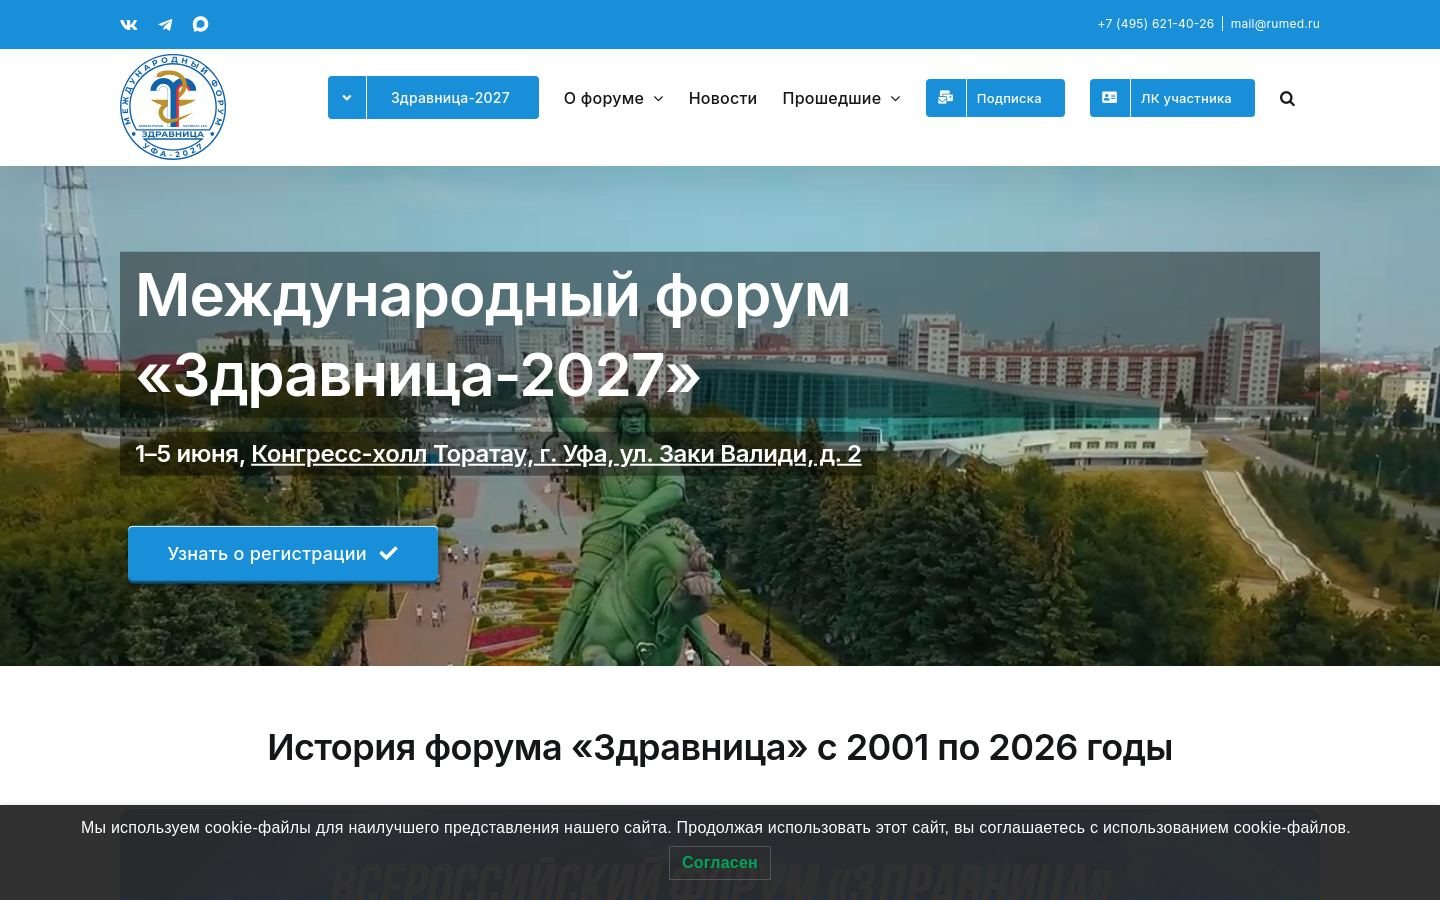Open the О форуме menu item
Screen dimensions: 1440x900
point(604,98)
